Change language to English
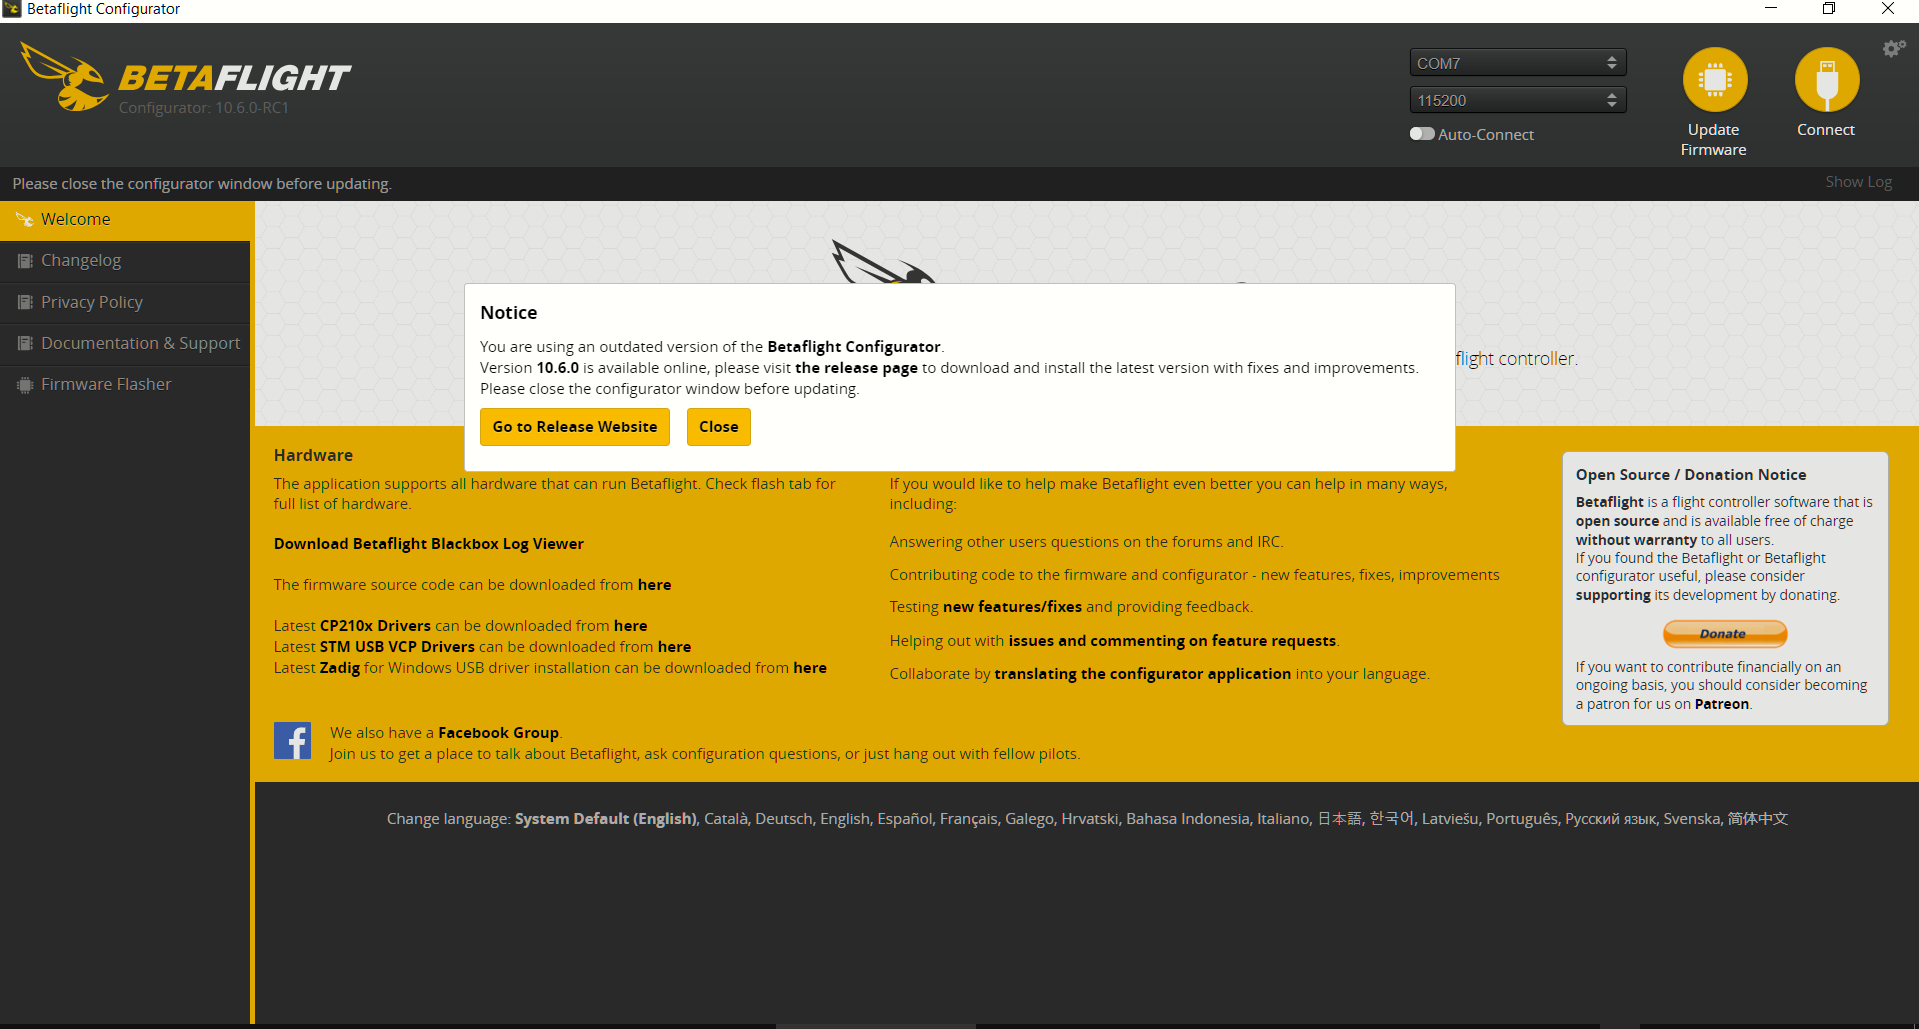This screenshot has height=1029, width=1919. click(x=845, y=819)
